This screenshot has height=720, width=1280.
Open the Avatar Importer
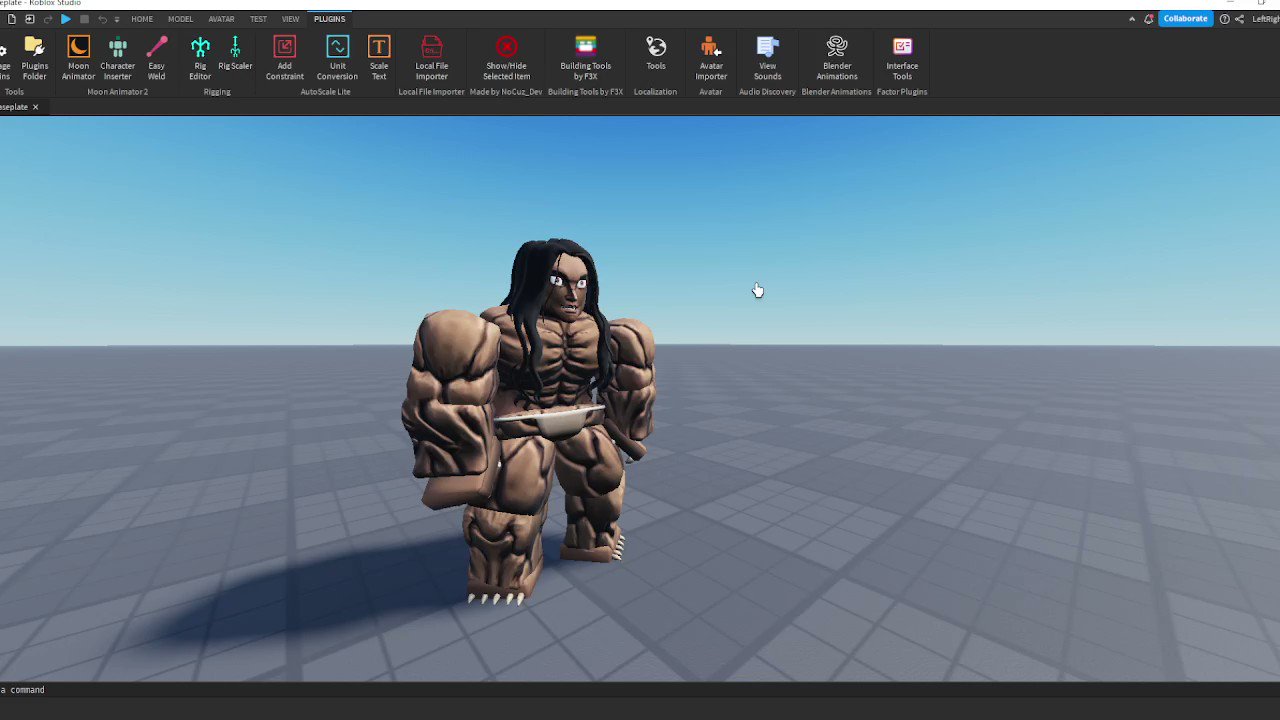click(711, 58)
